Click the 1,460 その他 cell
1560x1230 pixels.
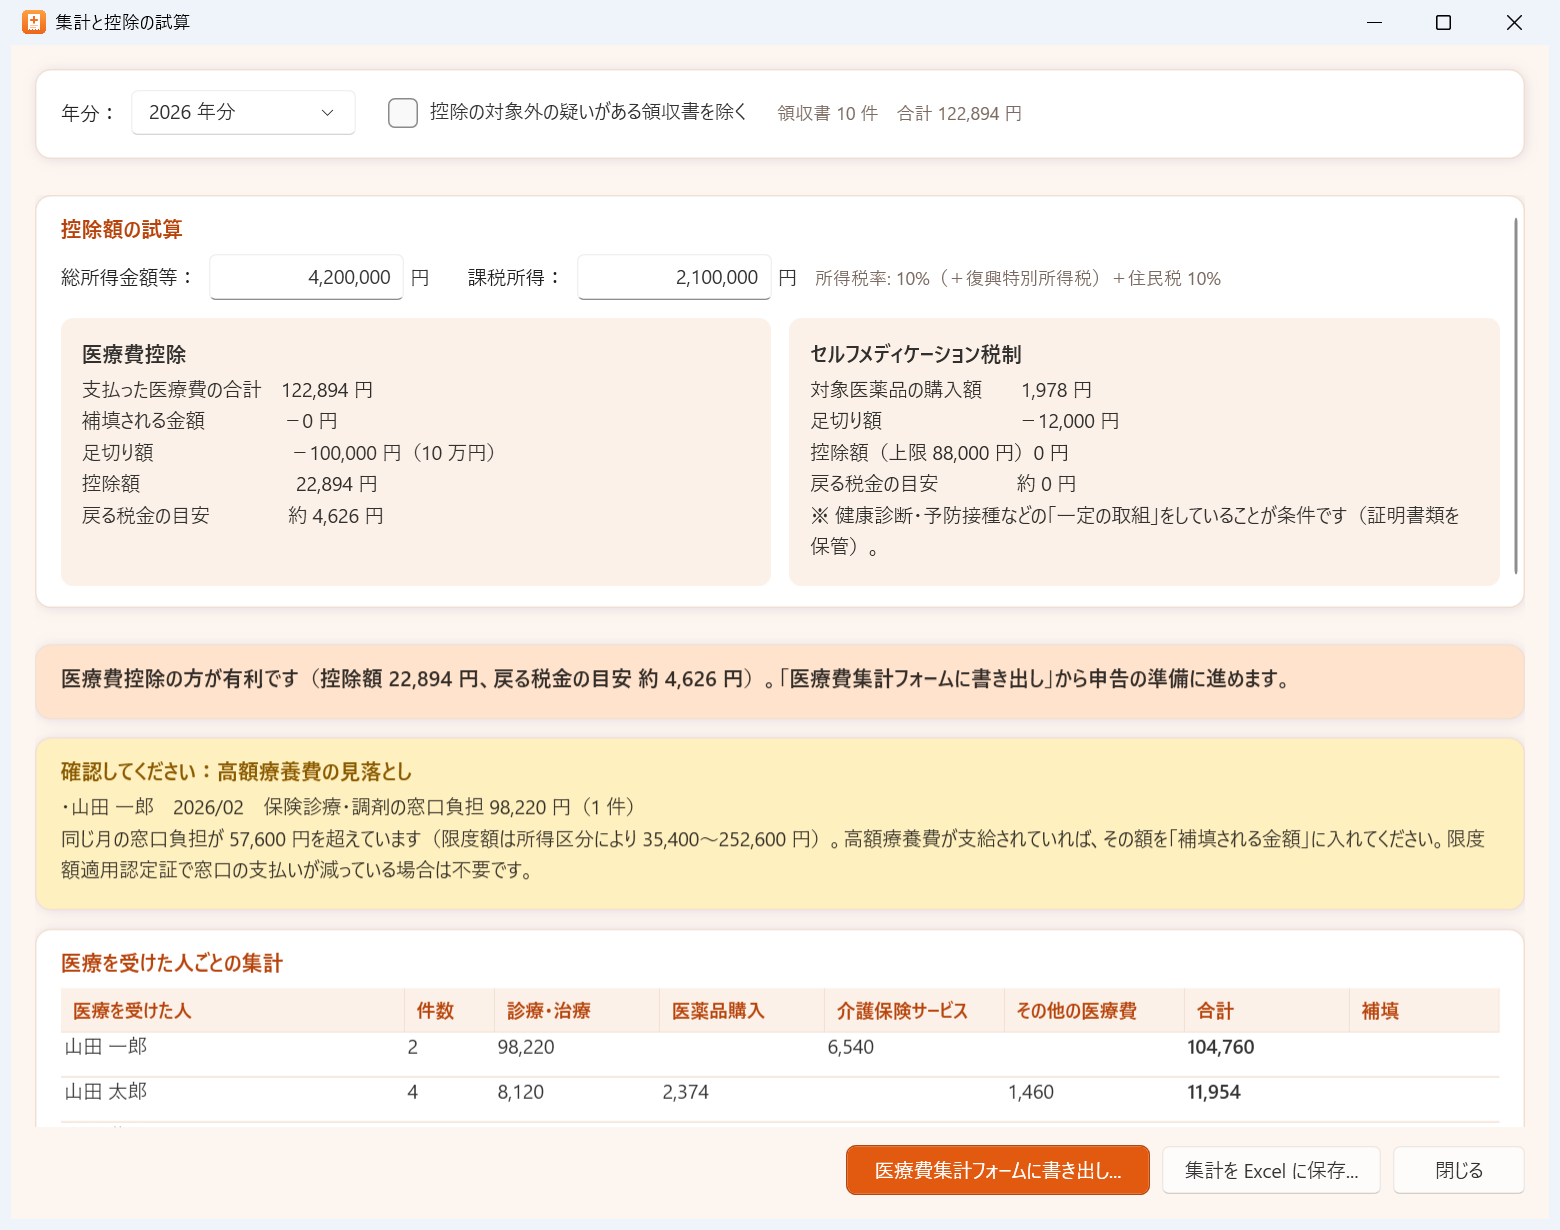(x=1030, y=1092)
